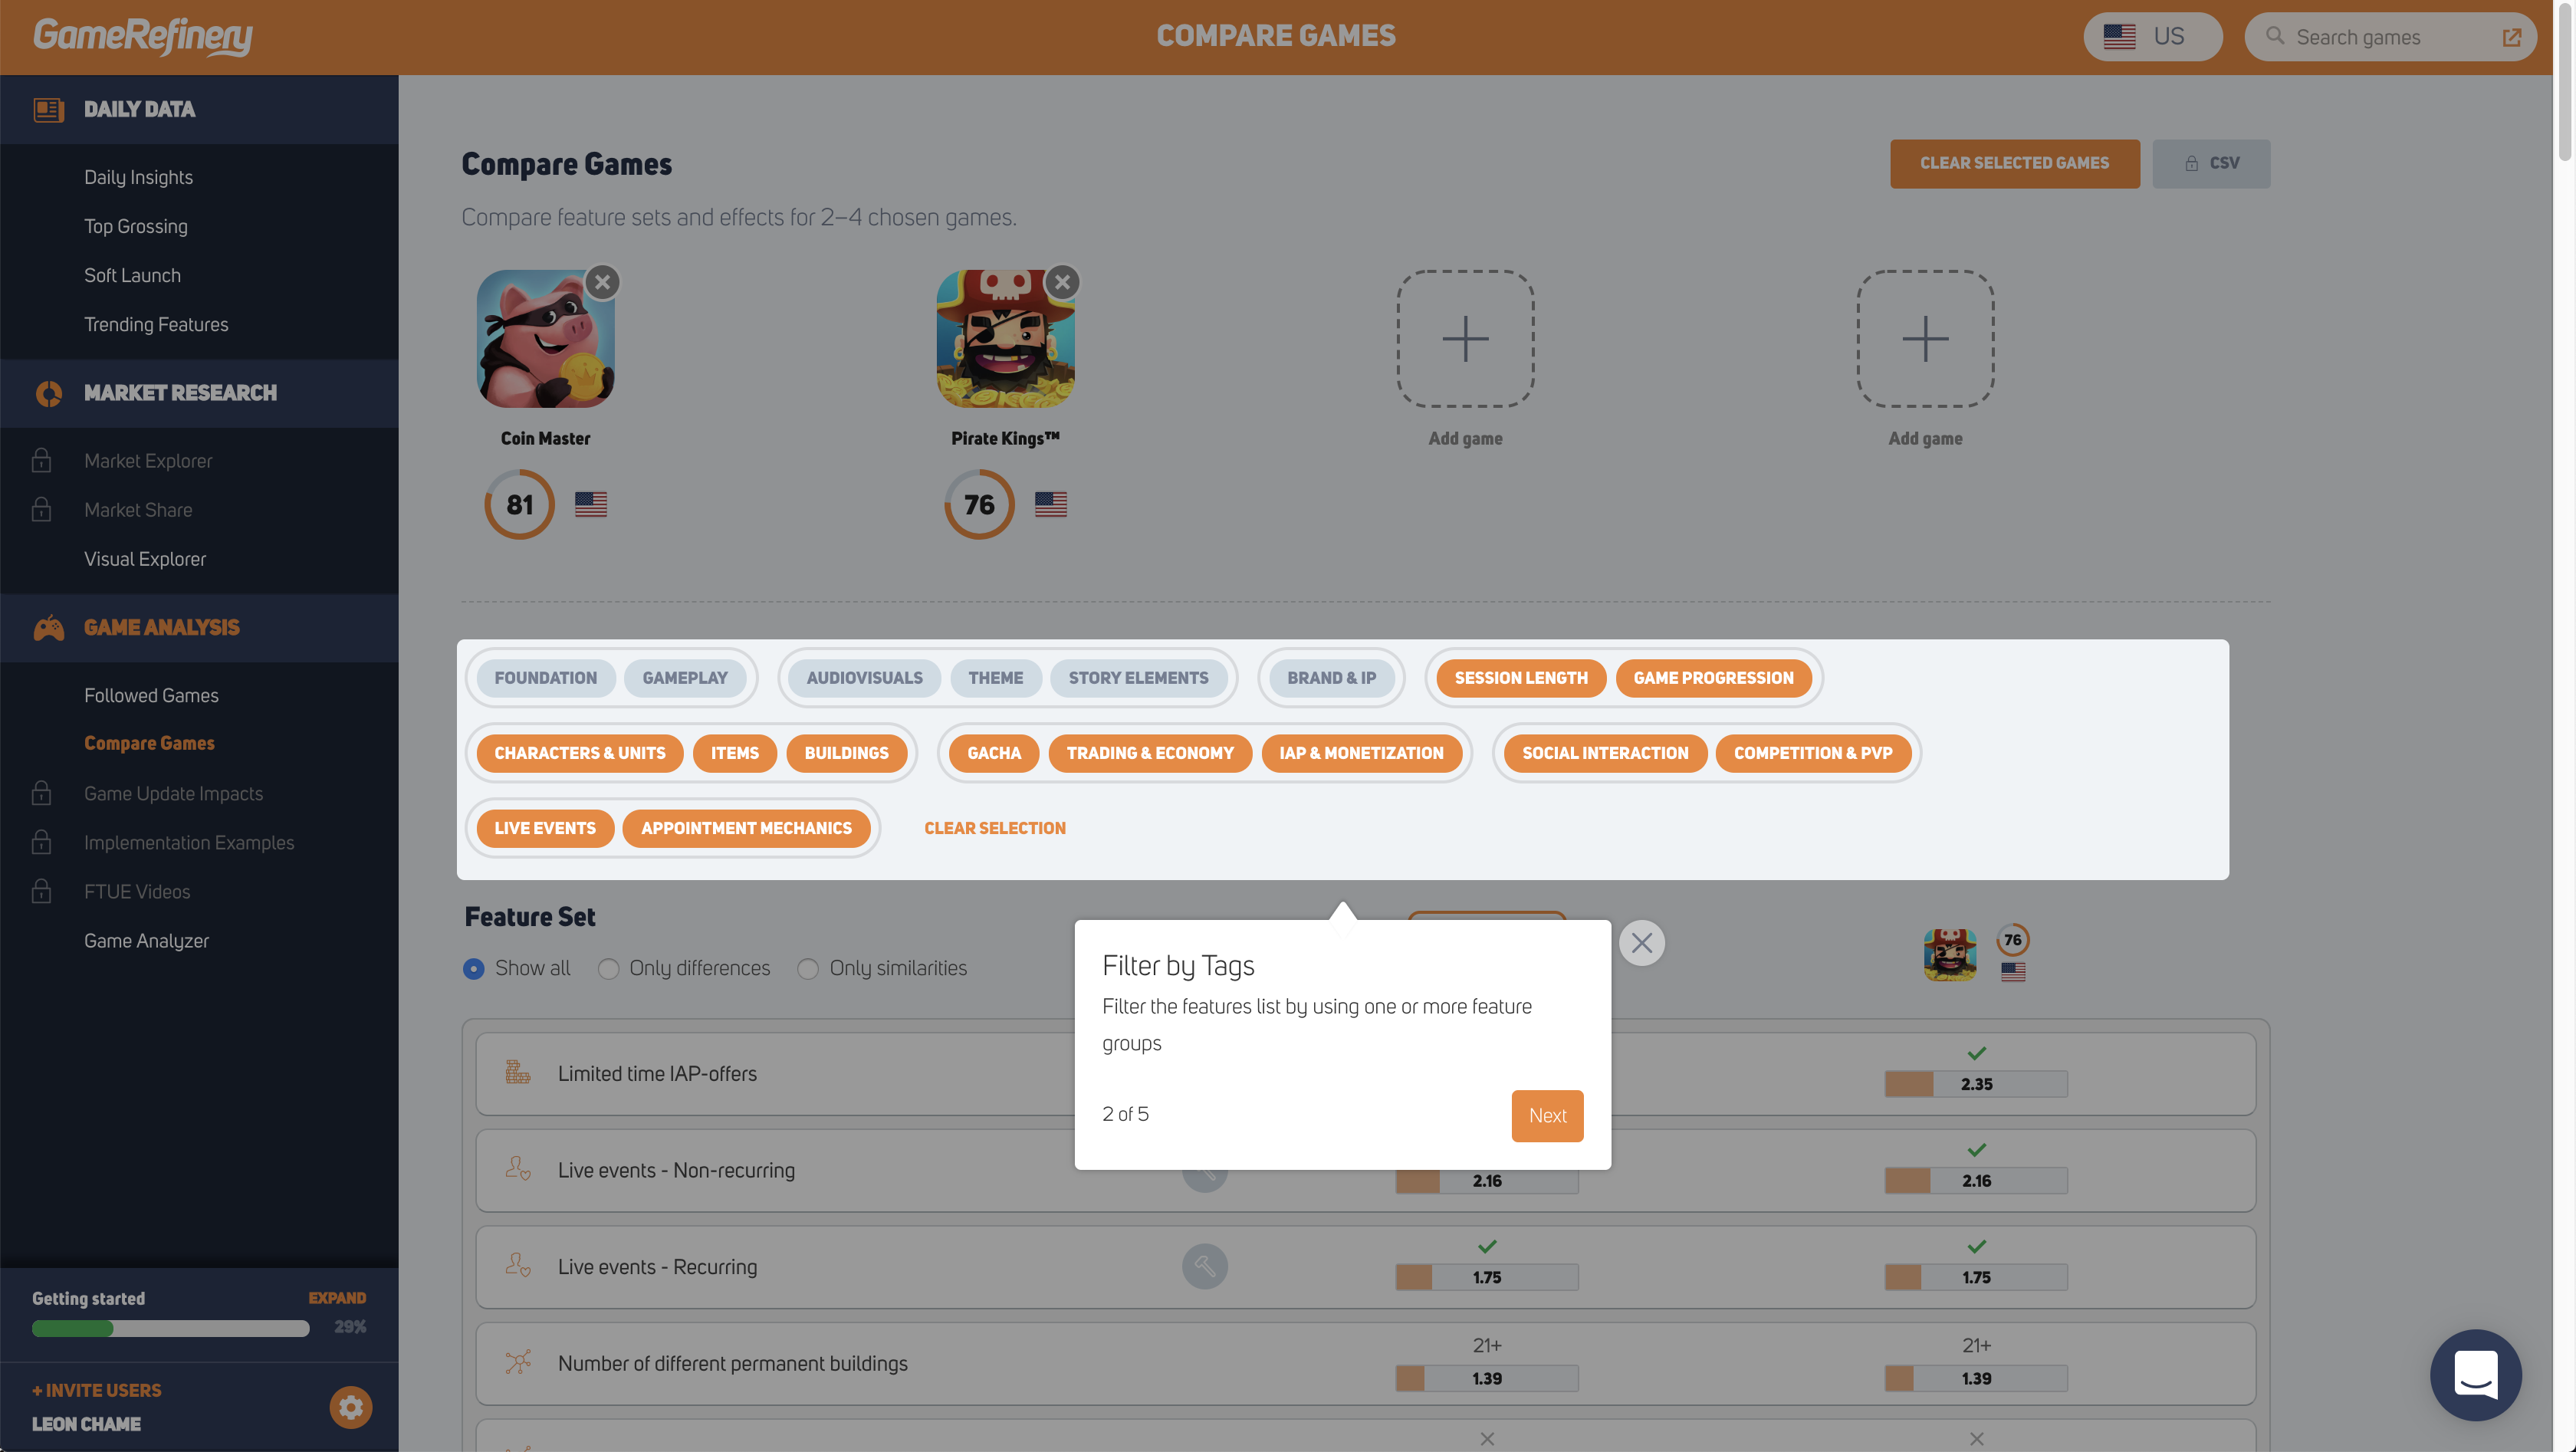Open the US country selector dropdown
This screenshot has height=1452, width=2576.
pyautogui.click(x=2152, y=37)
